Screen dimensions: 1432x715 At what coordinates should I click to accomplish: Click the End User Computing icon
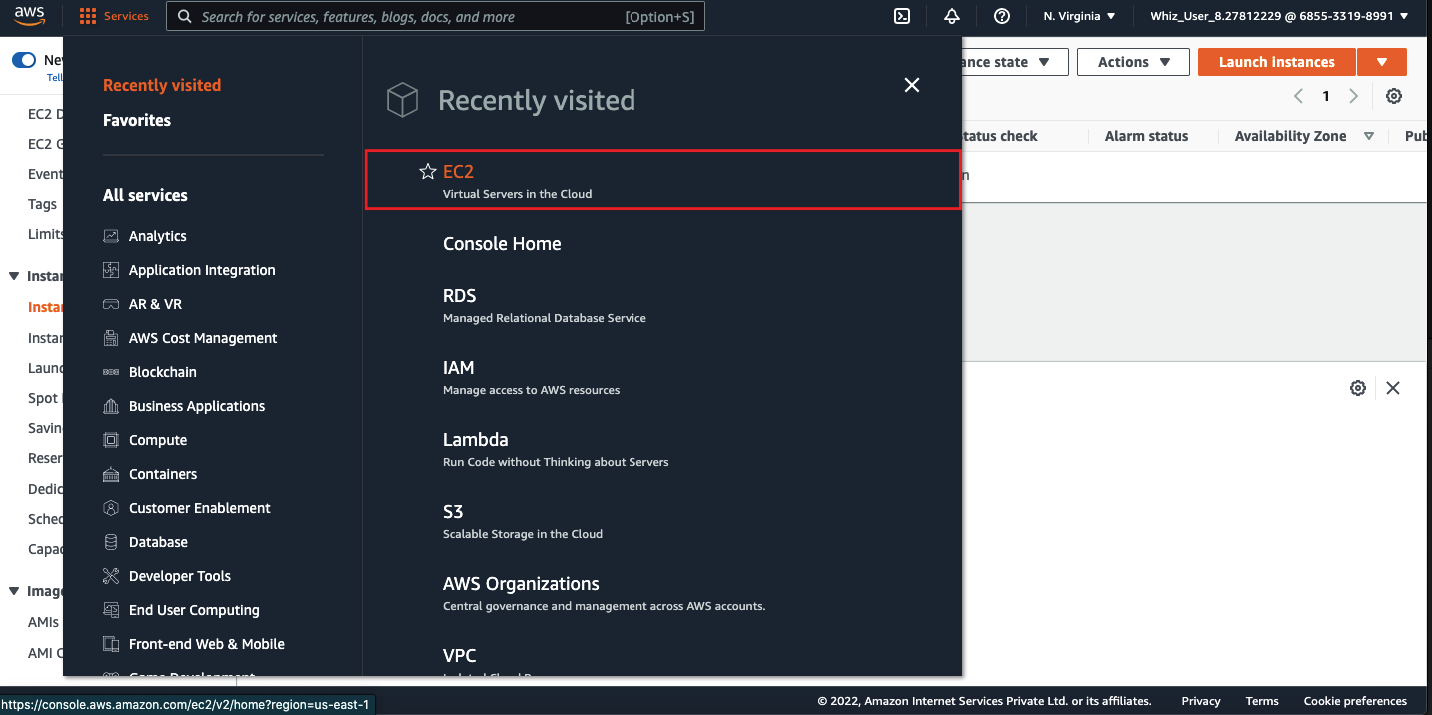[111, 610]
